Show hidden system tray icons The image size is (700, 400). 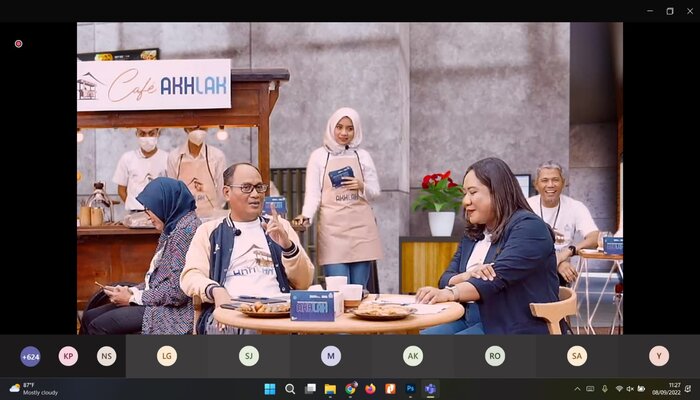click(577, 389)
